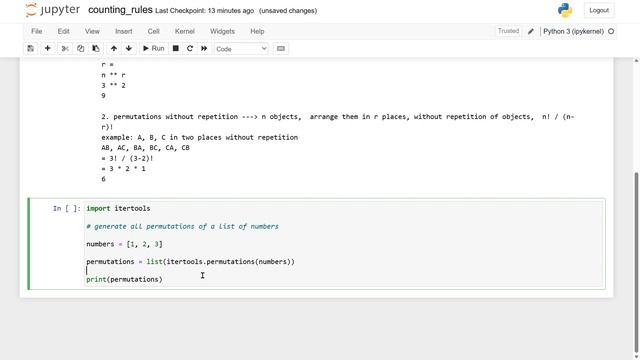Image resolution: width=640 pixels, height=360 pixels.
Task: Restart the kernel with the circular arrow
Action: pyautogui.click(x=190, y=49)
